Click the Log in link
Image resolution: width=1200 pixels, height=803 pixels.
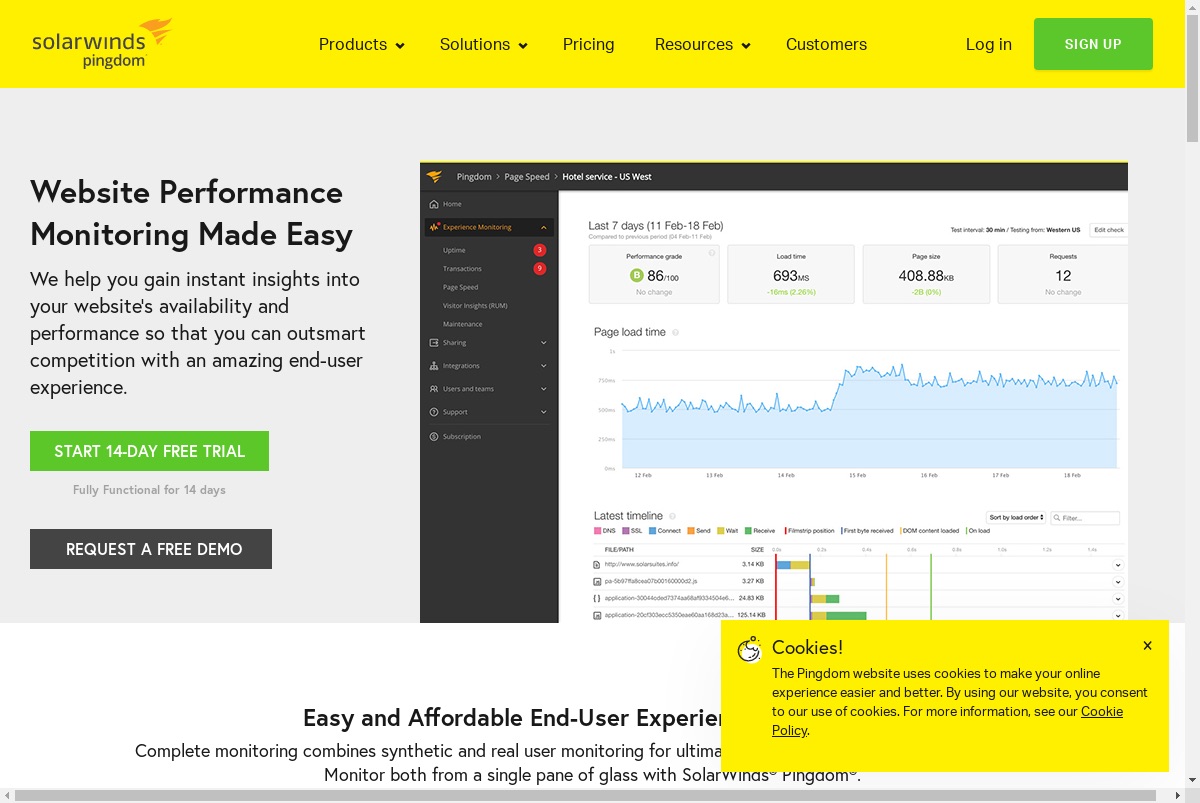pos(989,44)
